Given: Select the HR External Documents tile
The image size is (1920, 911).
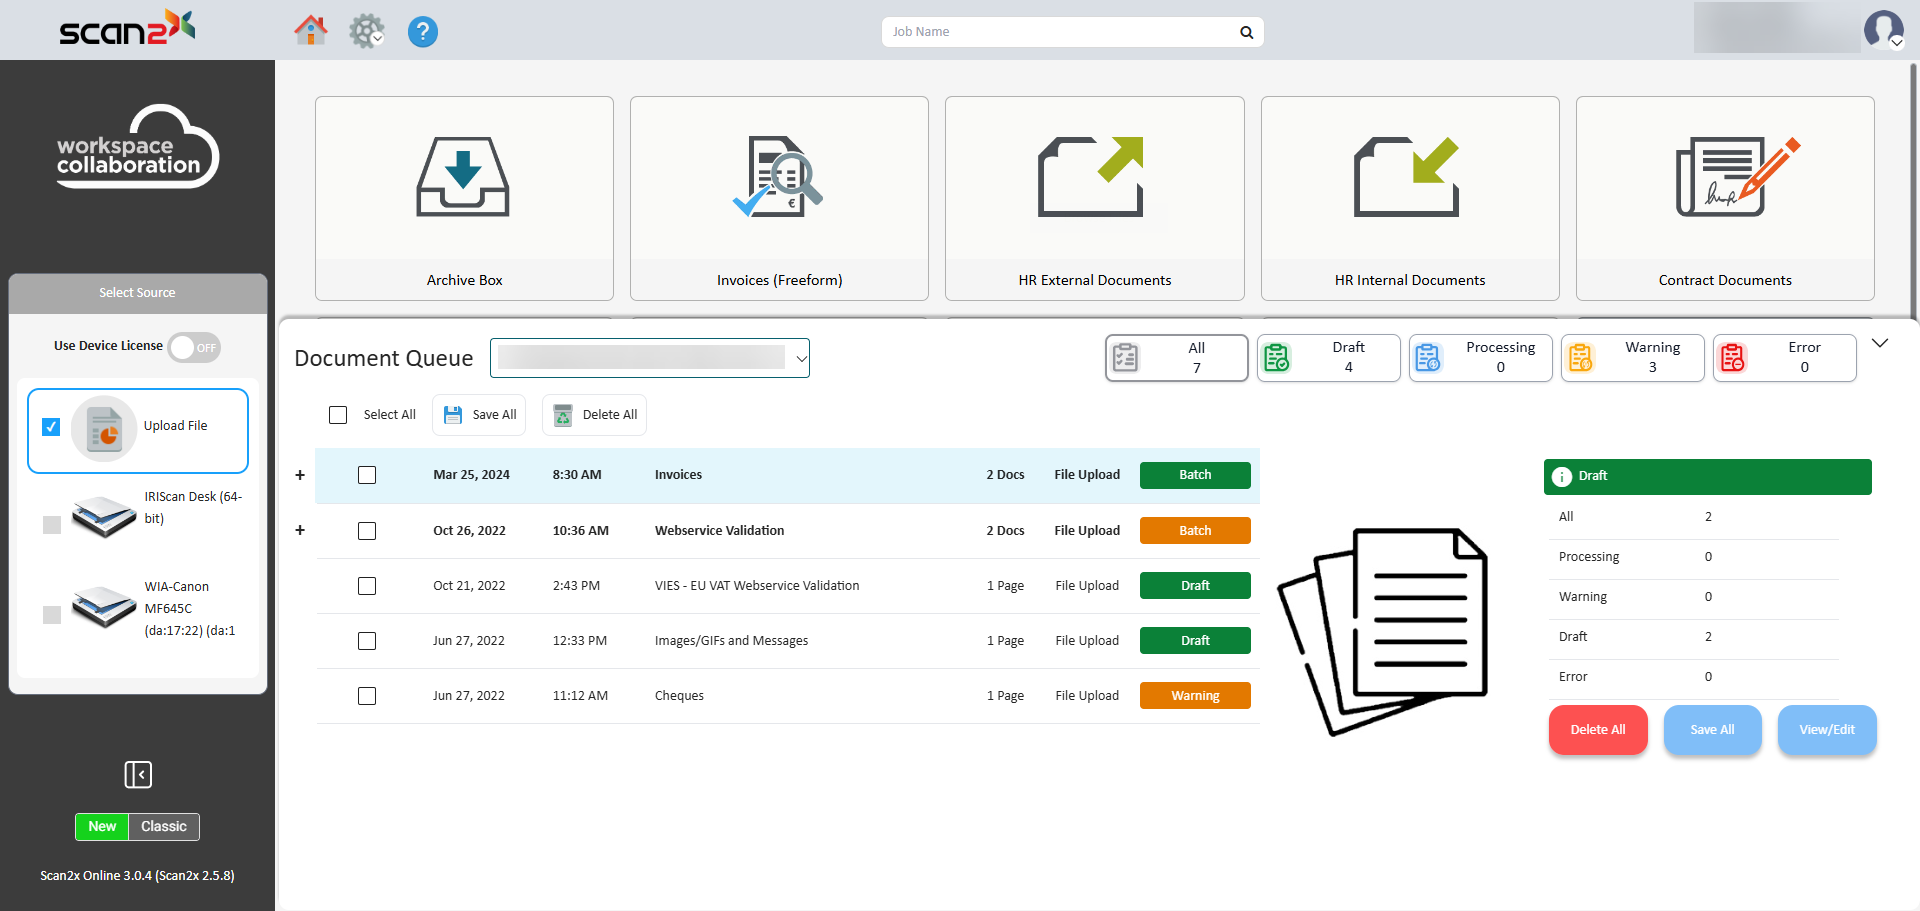Looking at the screenshot, I should pos(1094,198).
